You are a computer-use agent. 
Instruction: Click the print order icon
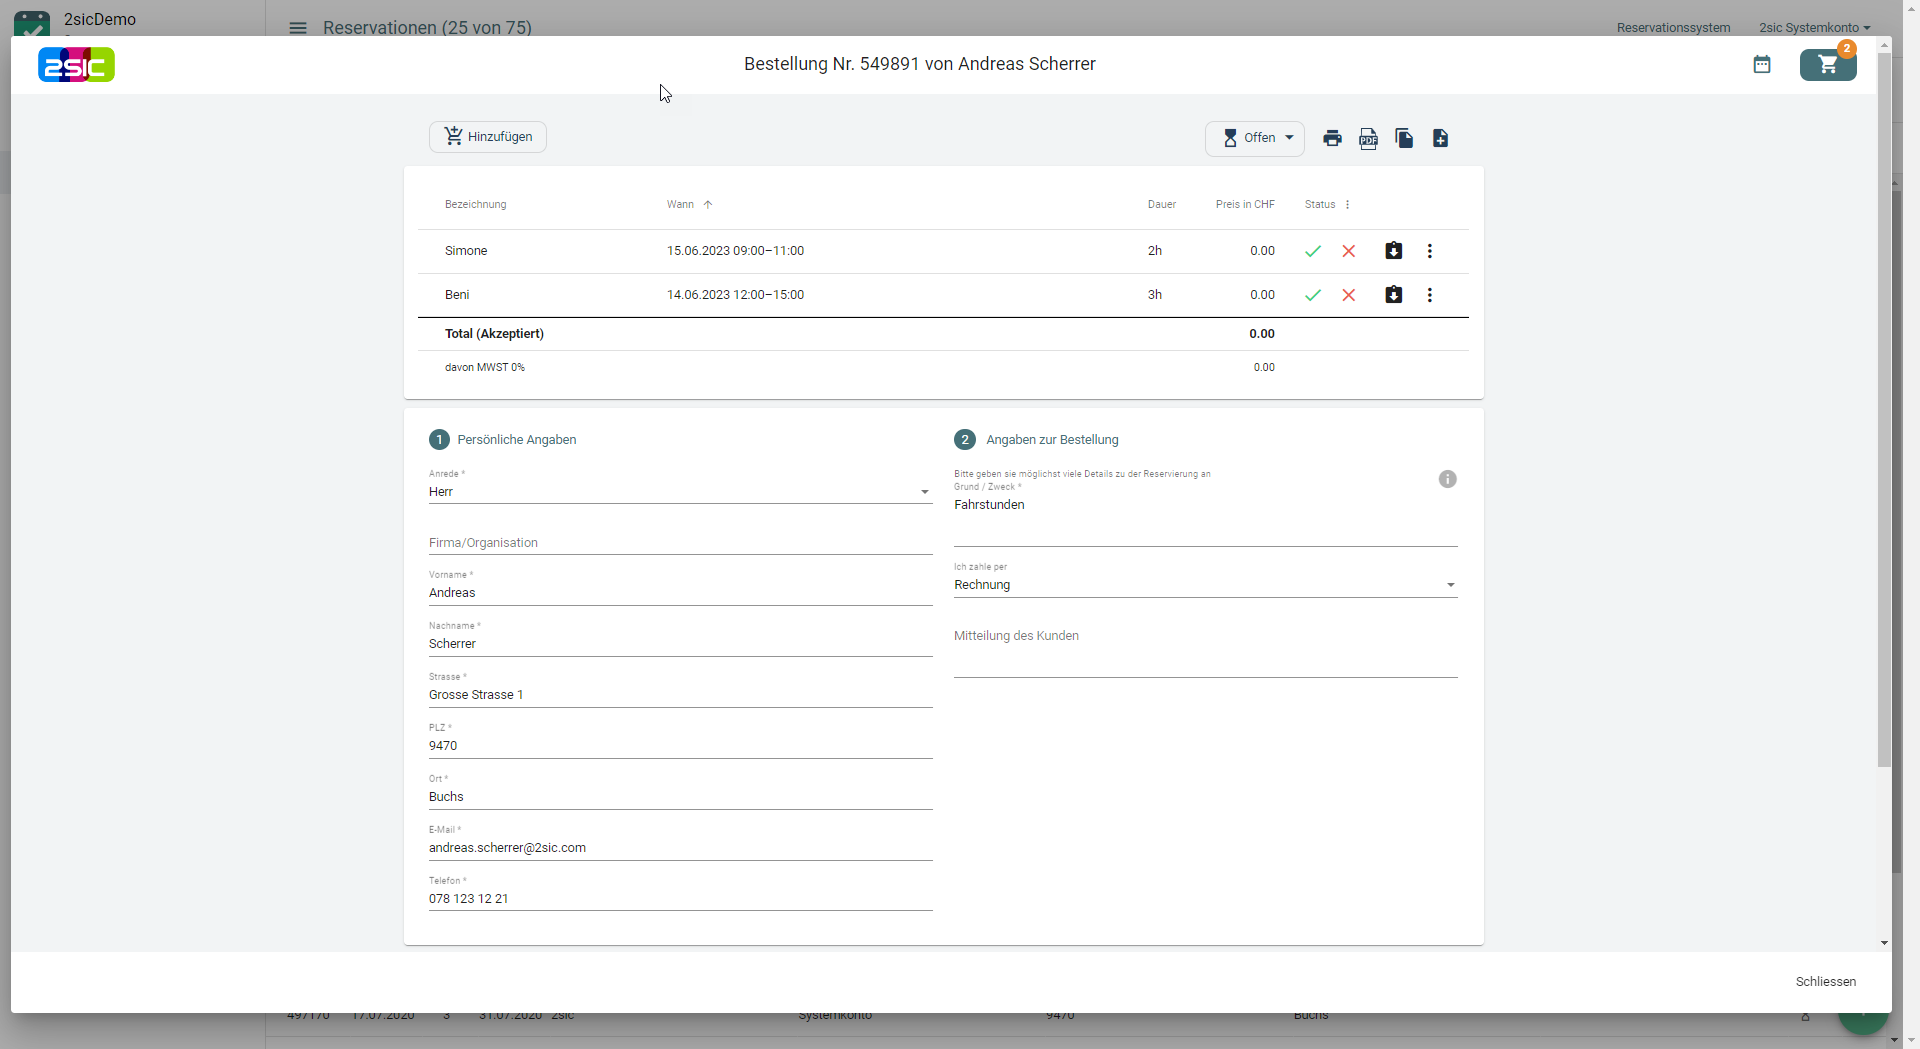1332,138
